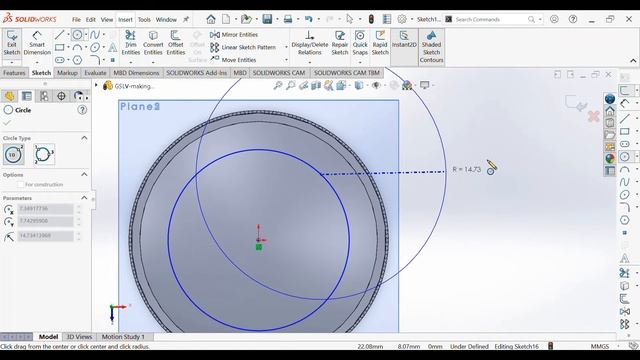
Task: Click the Save icon in top toolbar
Action: coord(267,19)
